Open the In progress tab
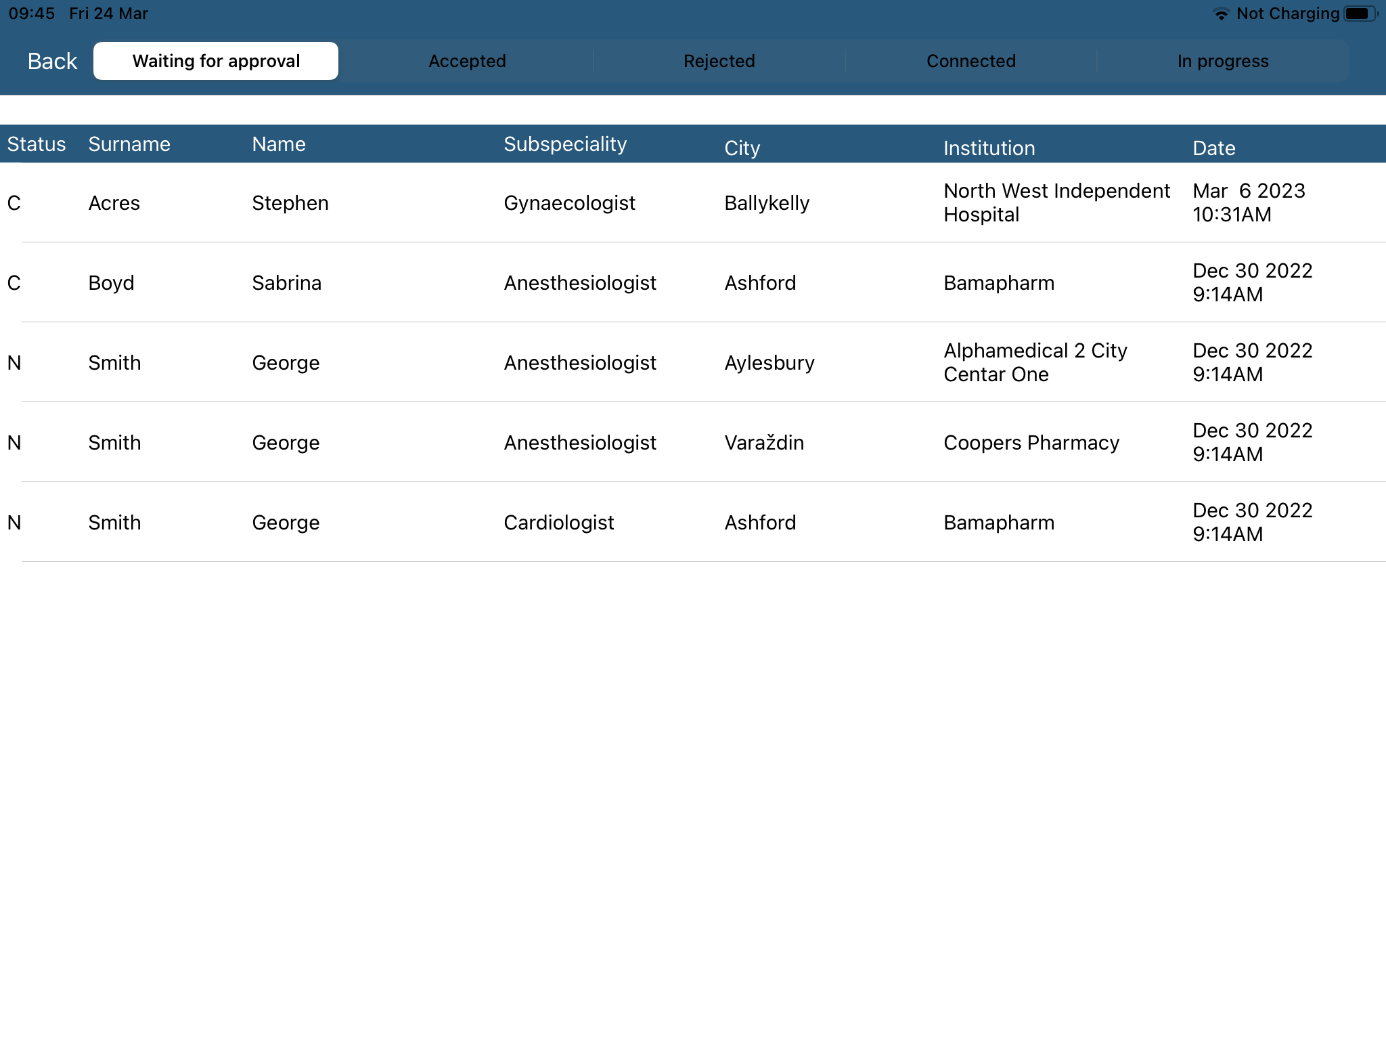This screenshot has width=1386, height=1040. point(1222,61)
